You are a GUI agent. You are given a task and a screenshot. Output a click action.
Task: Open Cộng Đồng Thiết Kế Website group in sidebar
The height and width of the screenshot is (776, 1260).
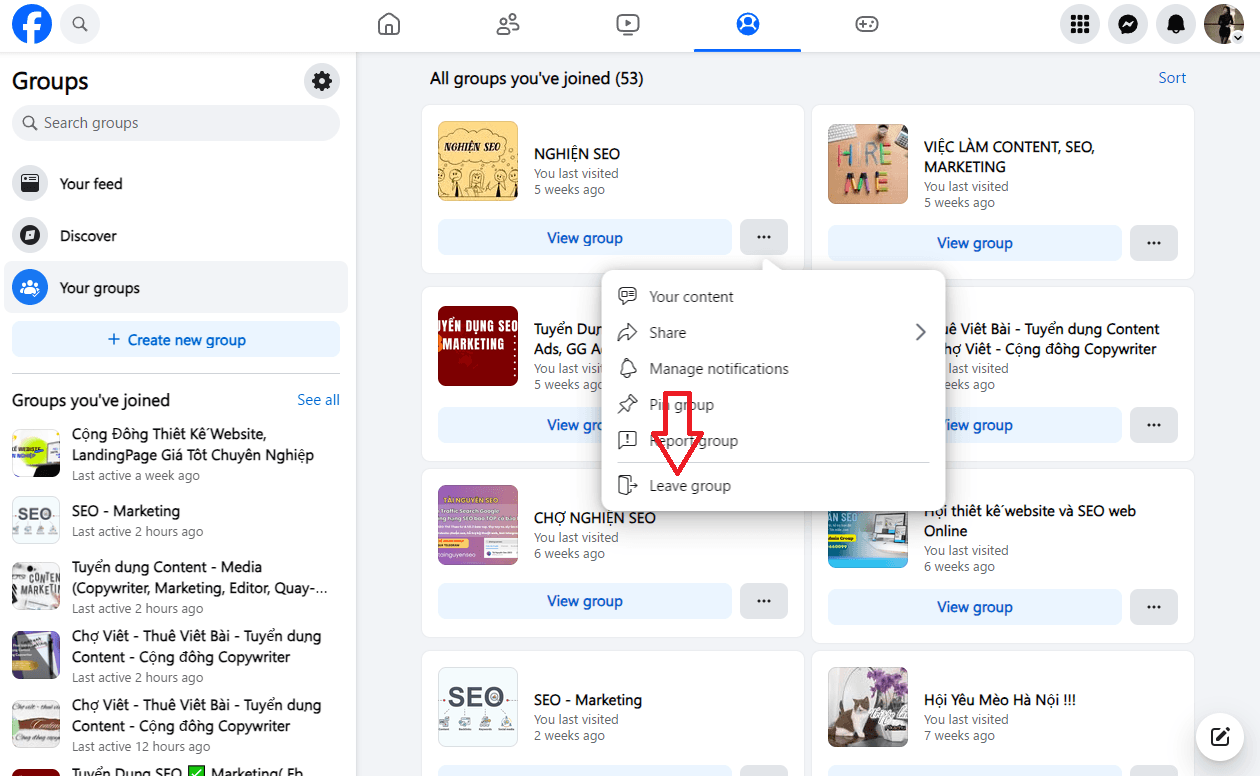tap(176, 454)
